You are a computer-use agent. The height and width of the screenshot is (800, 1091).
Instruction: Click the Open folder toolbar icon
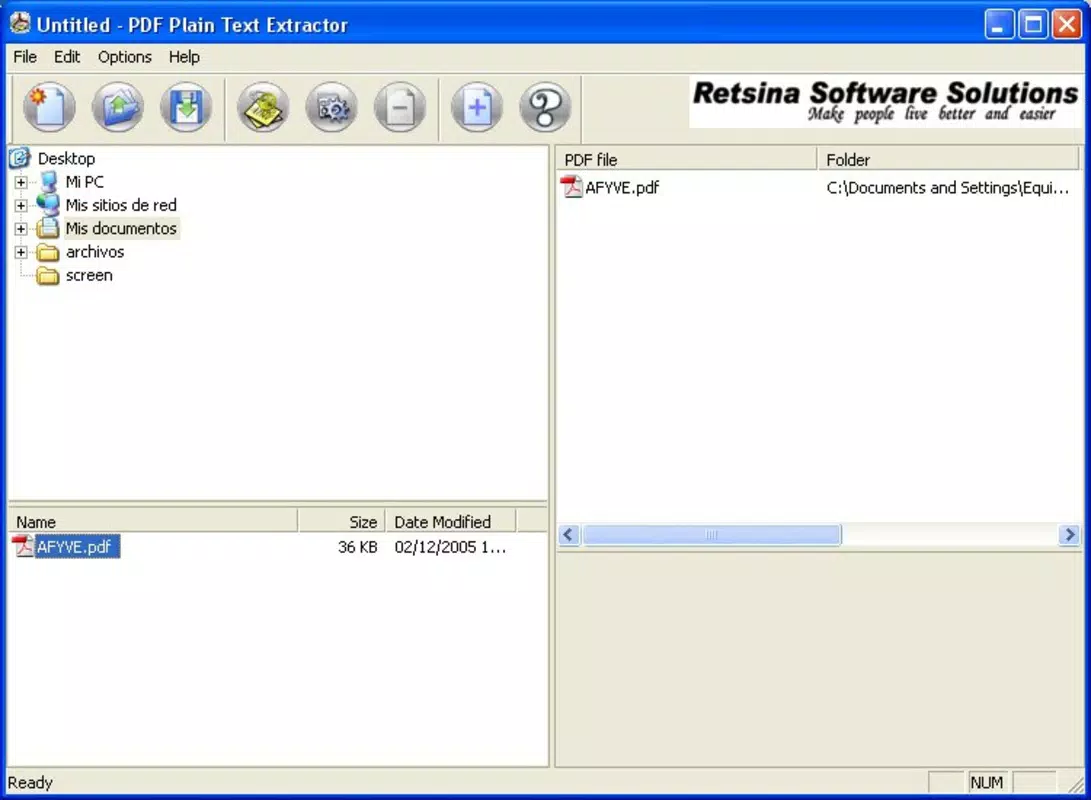point(118,107)
